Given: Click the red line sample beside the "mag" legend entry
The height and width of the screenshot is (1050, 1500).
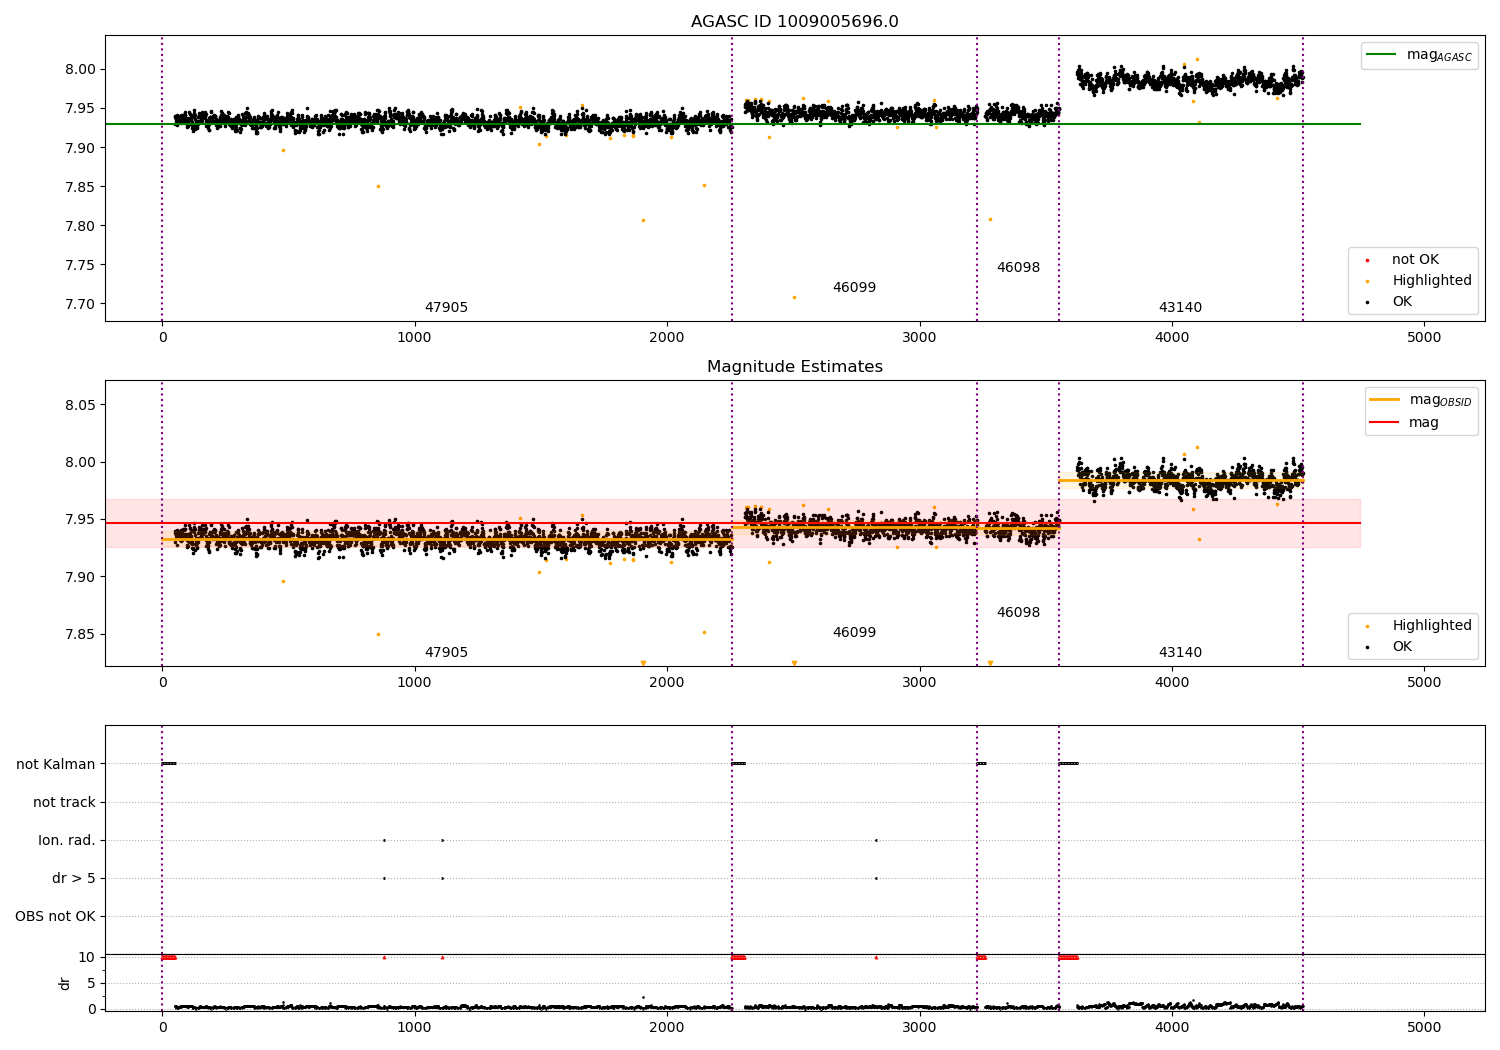Looking at the screenshot, I should tap(1385, 422).
